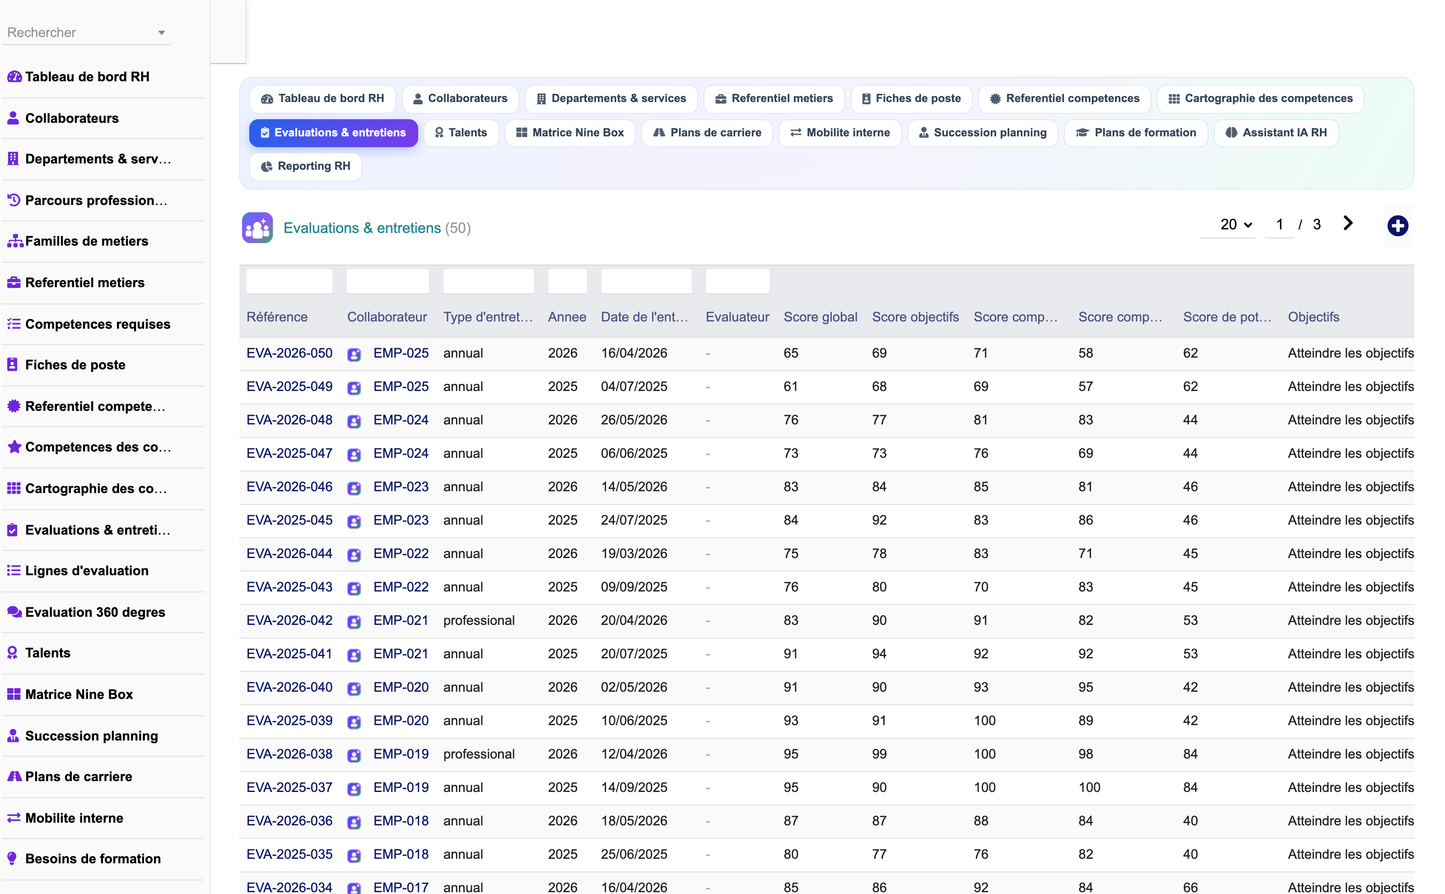Click Talents ribbon icon in sidebar
This screenshot has width=1445, height=894.
(x=12, y=653)
